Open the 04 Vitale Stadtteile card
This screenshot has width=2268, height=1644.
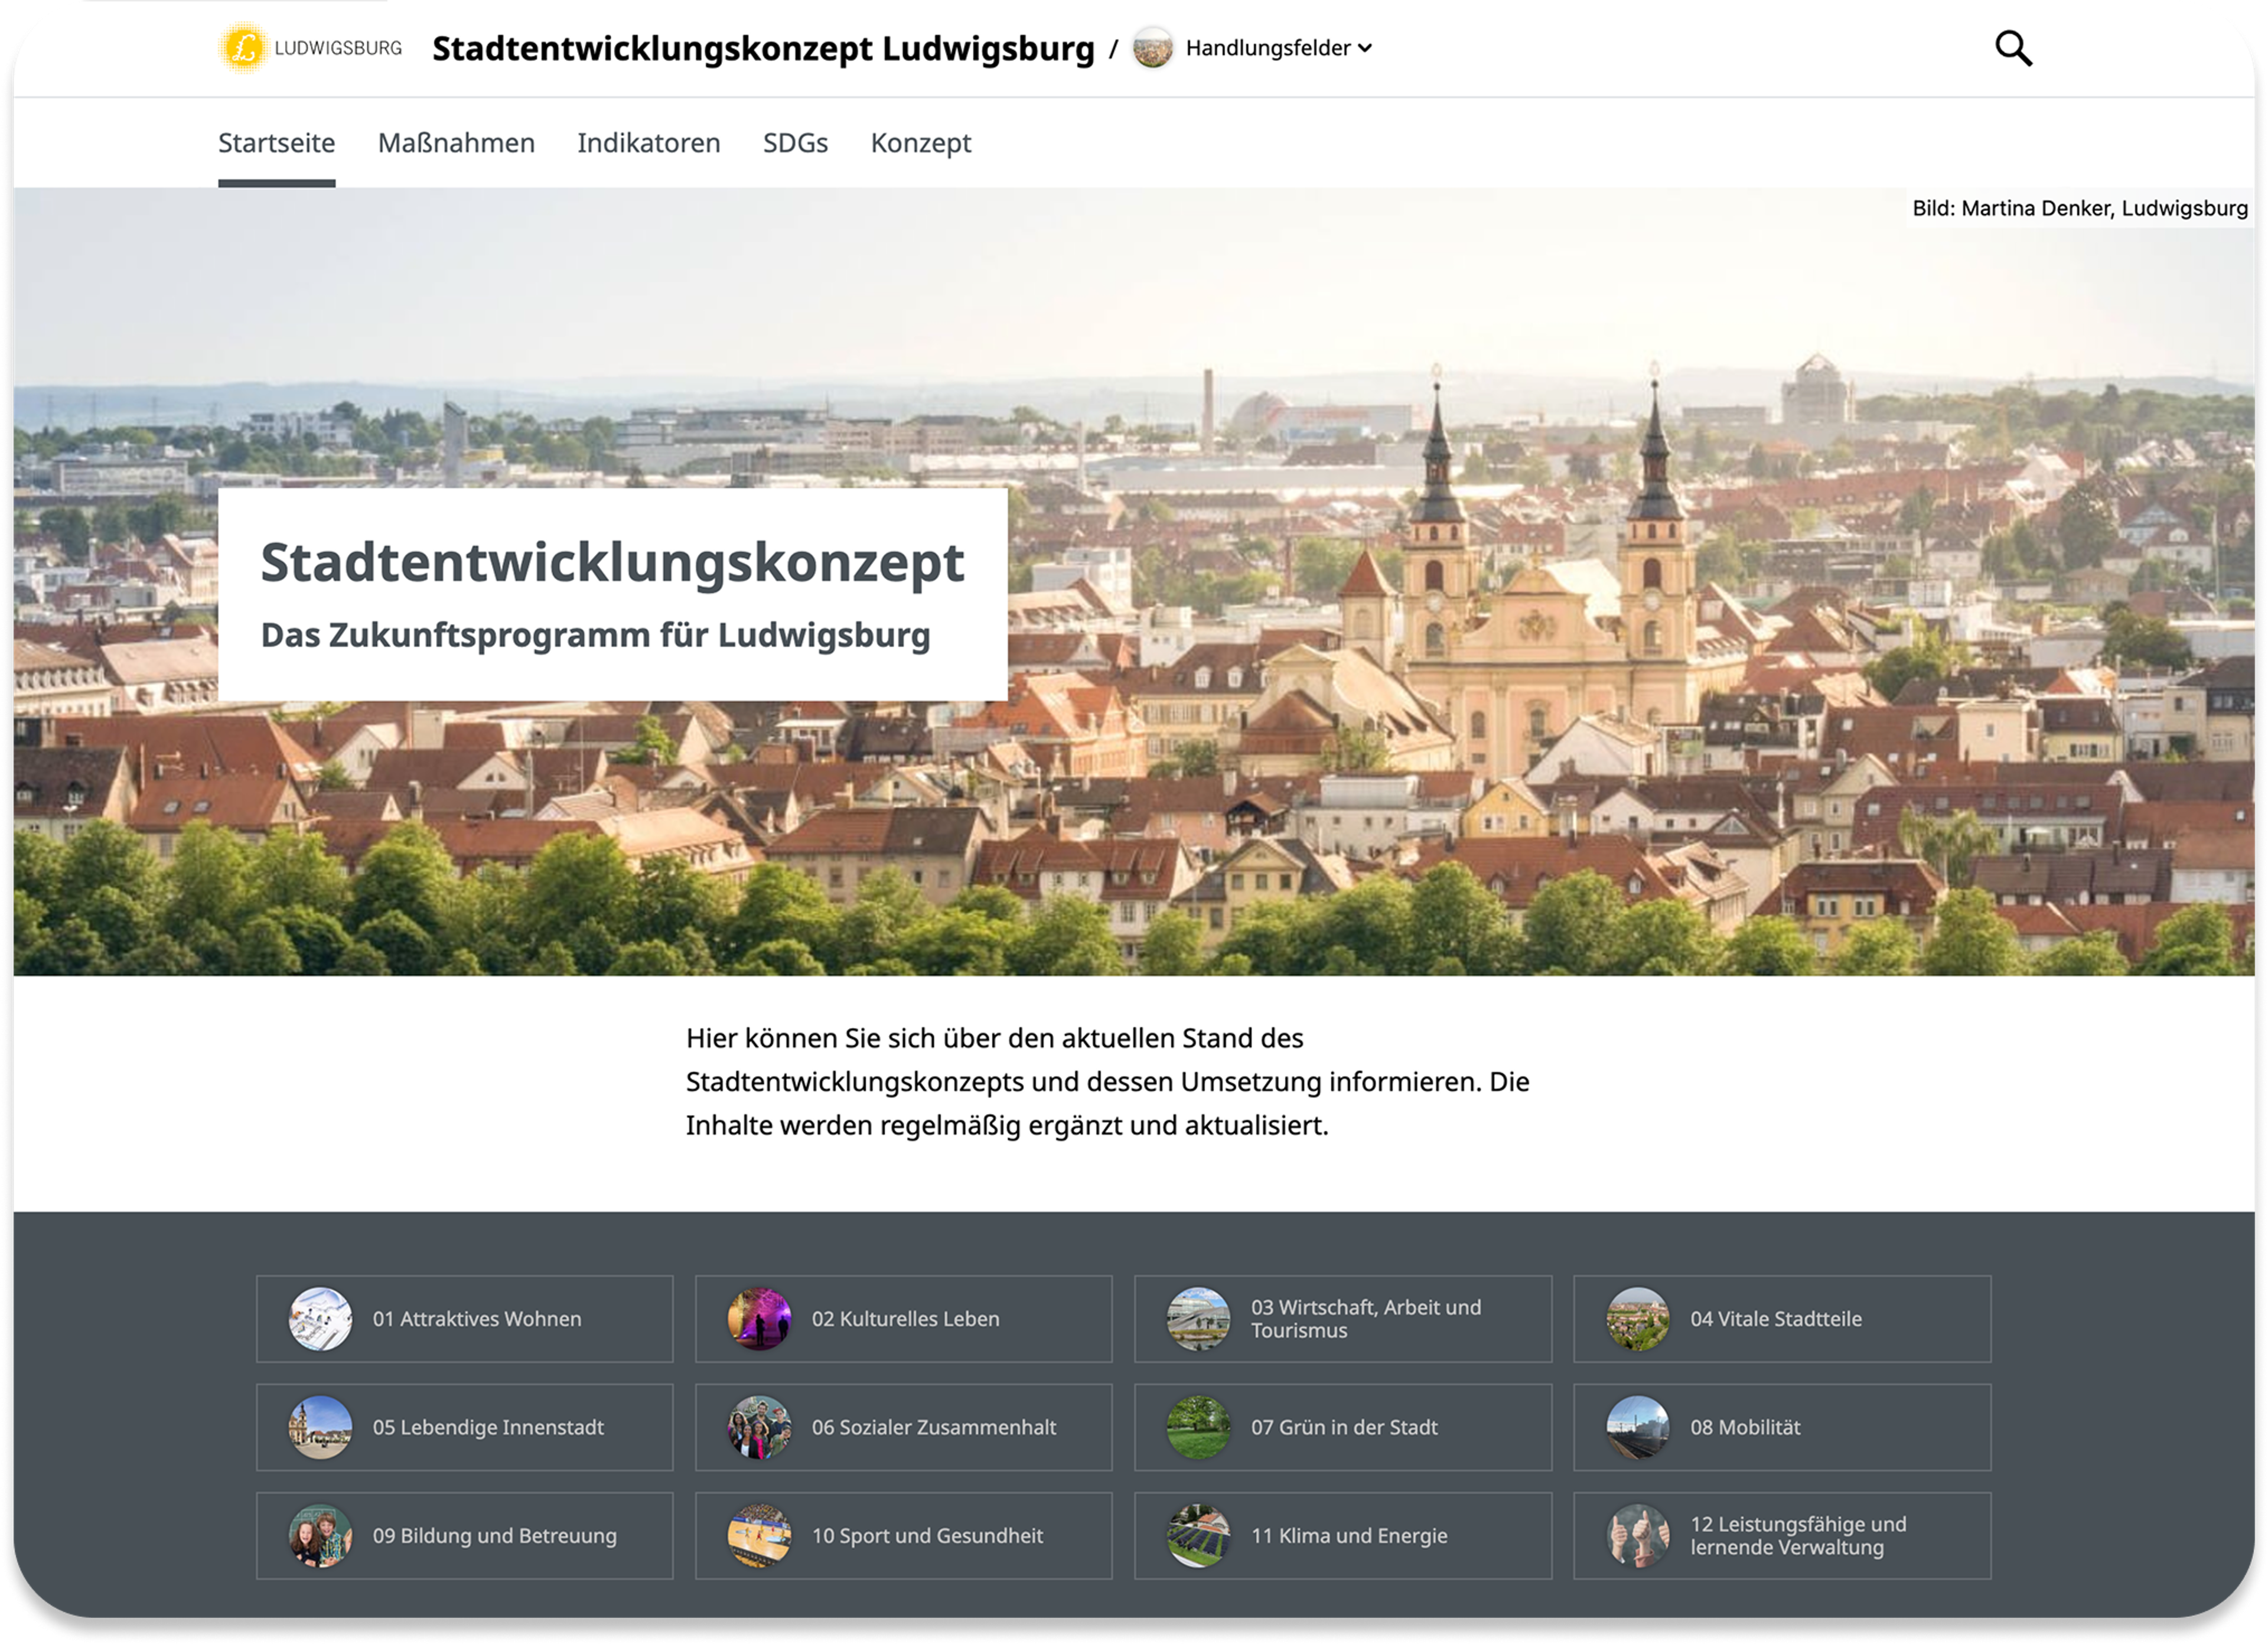pos(1782,1319)
